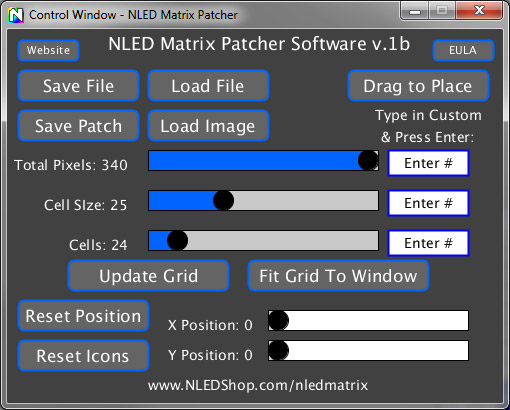Click the Total Pixels slider handle
Screen dimensions: 510x410
368,160
